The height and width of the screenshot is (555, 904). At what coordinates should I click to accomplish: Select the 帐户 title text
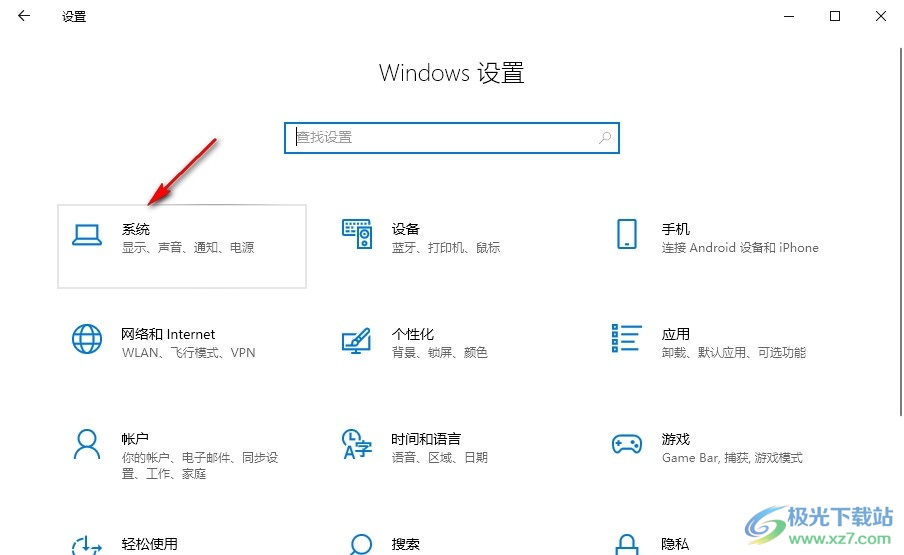[x=135, y=439]
